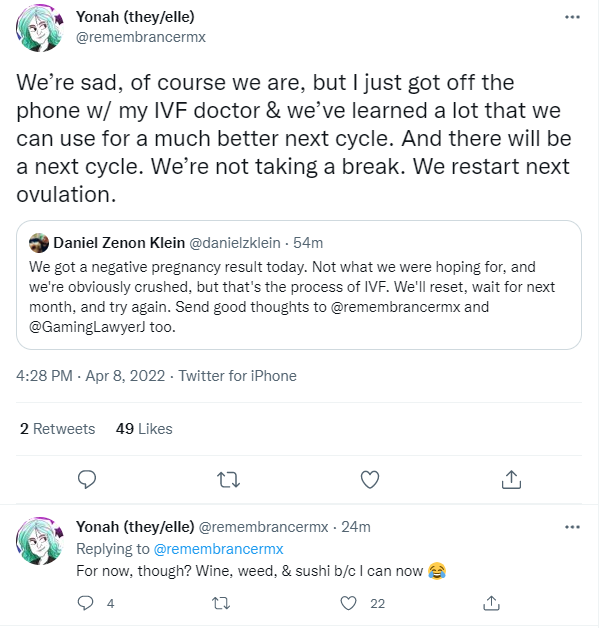600x628 pixels.
Task: Share the wine, weed & sushi reply
Action: click(491, 603)
